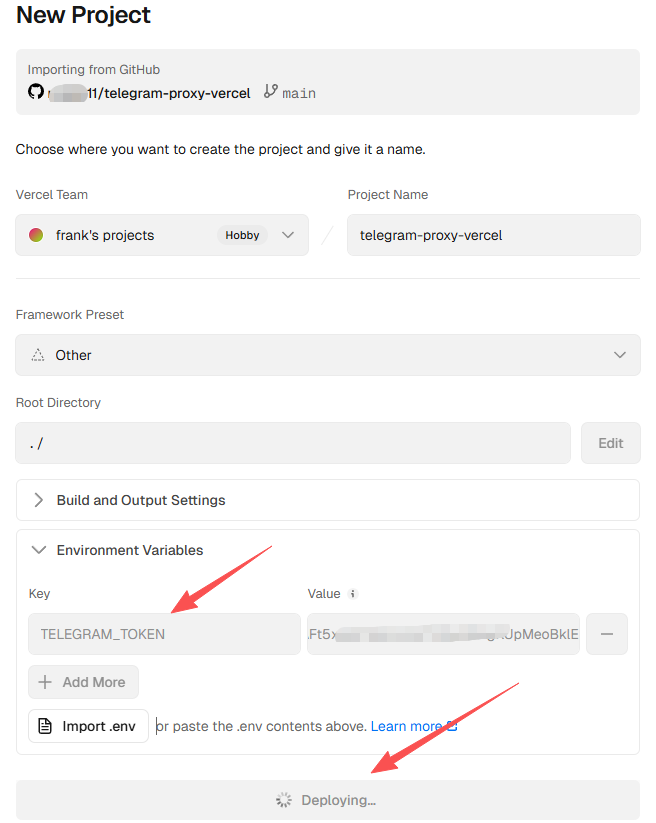Click the Other framework triangle icon
656x823 pixels.
[x=38, y=355]
